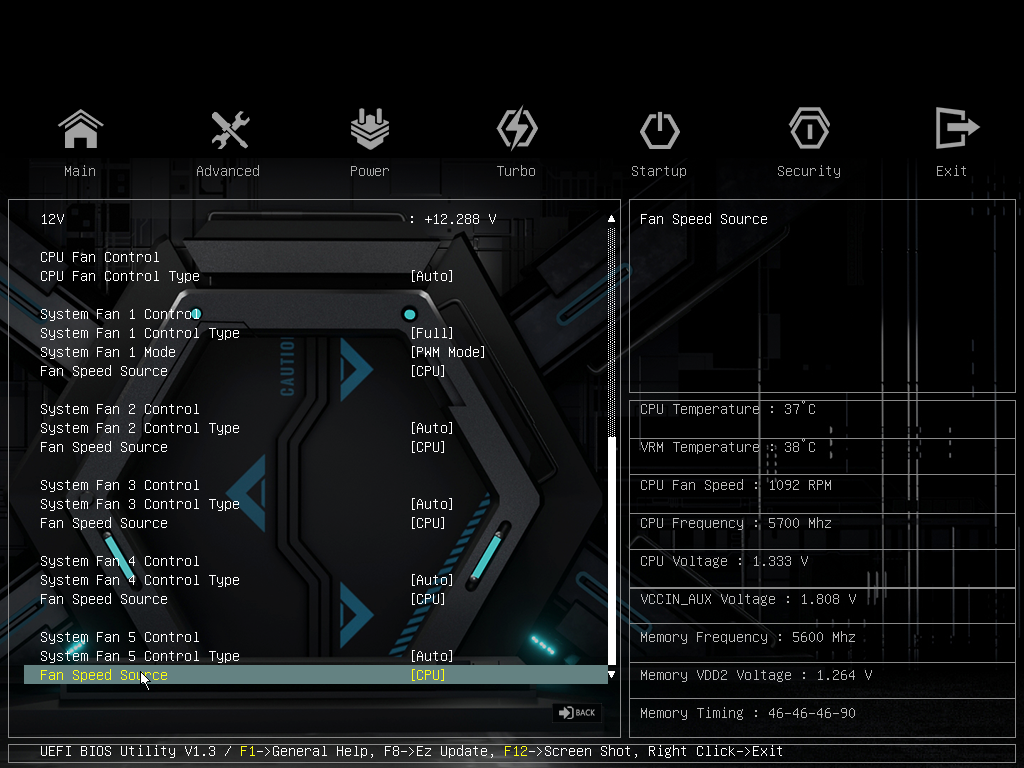Switch to the Main tab label
Screen dimensions: 1024x768
(80, 171)
